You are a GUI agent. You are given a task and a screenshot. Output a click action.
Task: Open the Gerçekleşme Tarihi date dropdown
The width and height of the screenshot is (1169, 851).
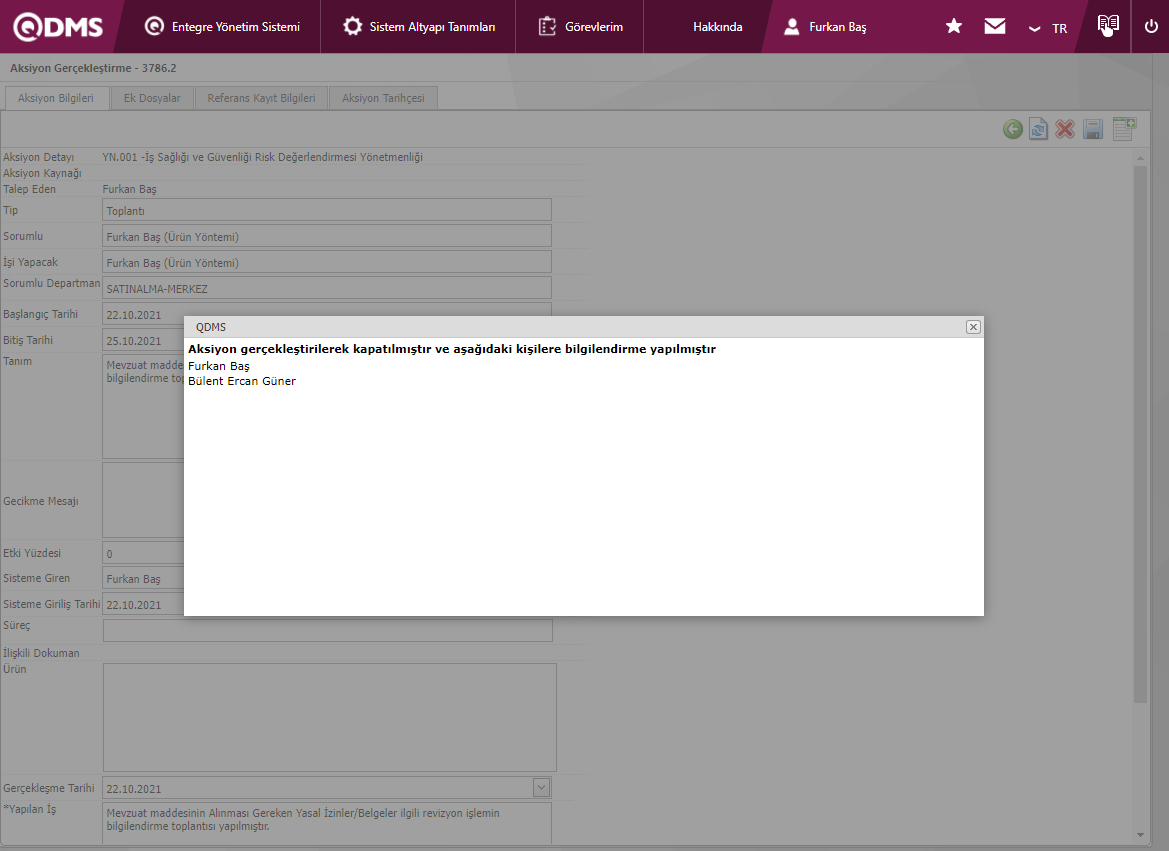click(541, 788)
